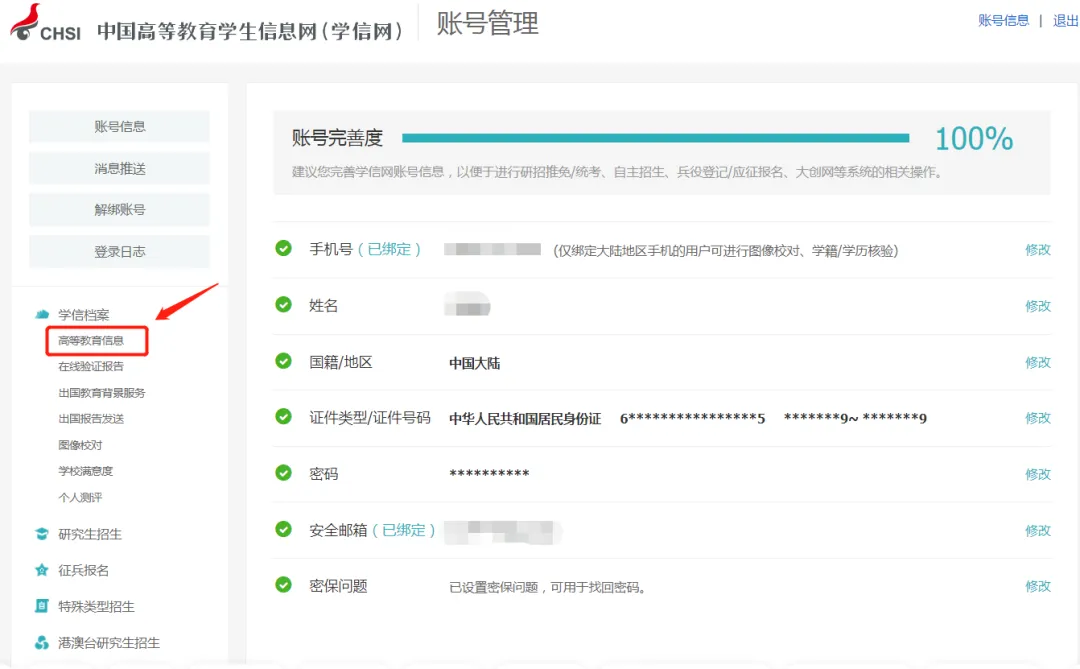Expand the 研究生招生 section
The width and height of the screenshot is (1080, 669).
(x=90, y=534)
